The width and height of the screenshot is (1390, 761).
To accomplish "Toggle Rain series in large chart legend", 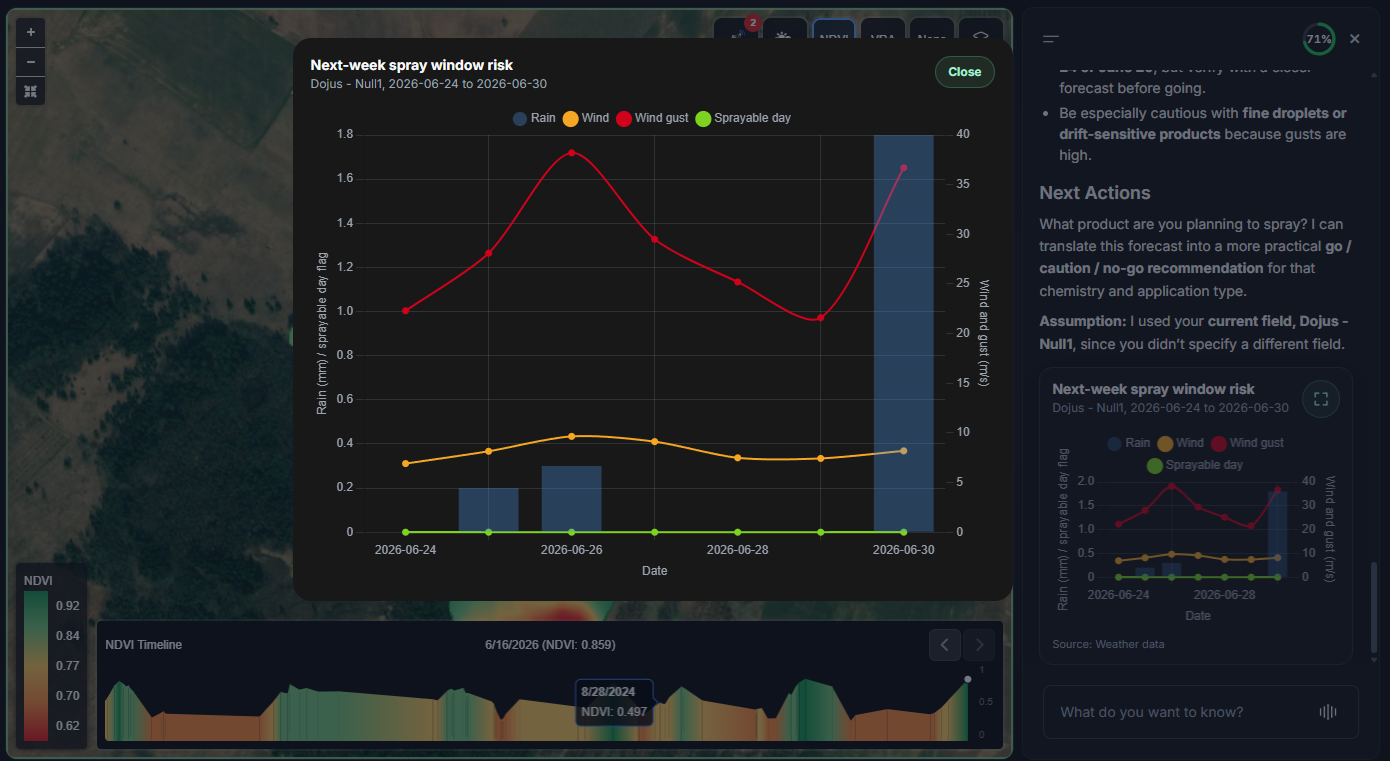I will click(x=534, y=118).
